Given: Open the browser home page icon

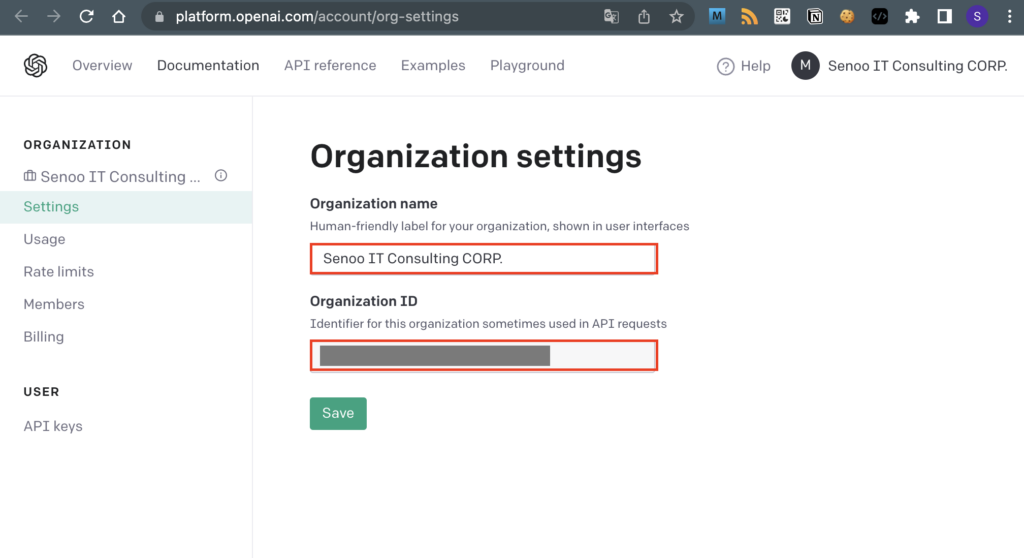Looking at the screenshot, I should pyautogui.click(x=118, y=16).
